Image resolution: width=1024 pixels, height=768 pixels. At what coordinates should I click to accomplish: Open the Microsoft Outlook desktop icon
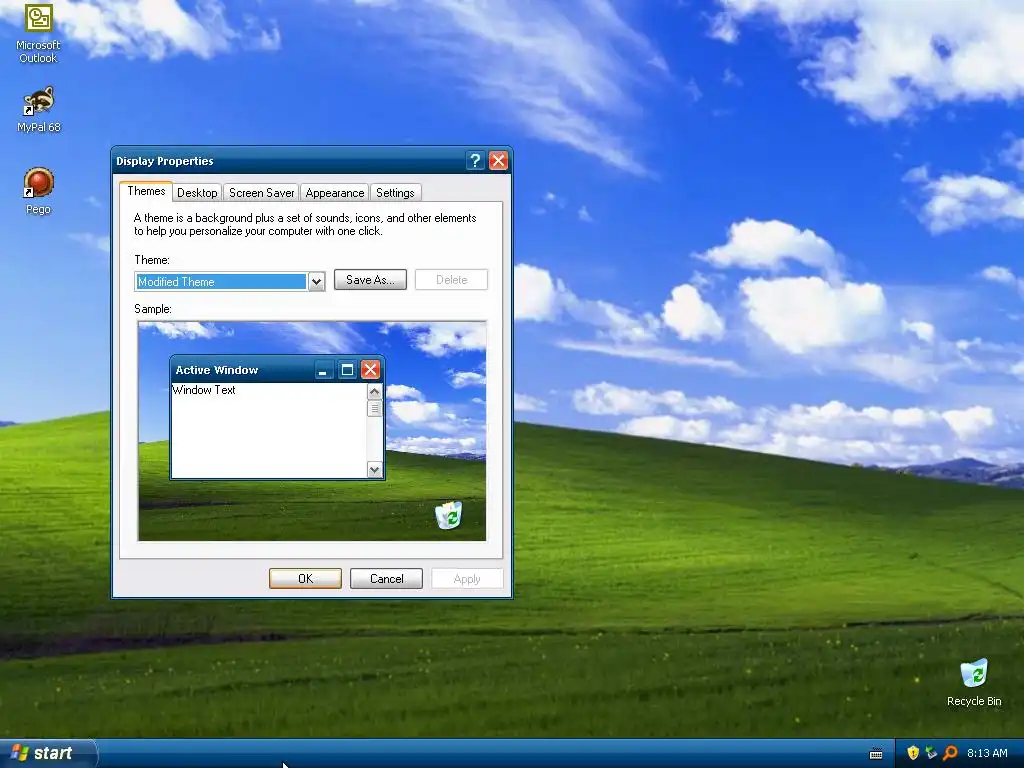tap(38, 33)
